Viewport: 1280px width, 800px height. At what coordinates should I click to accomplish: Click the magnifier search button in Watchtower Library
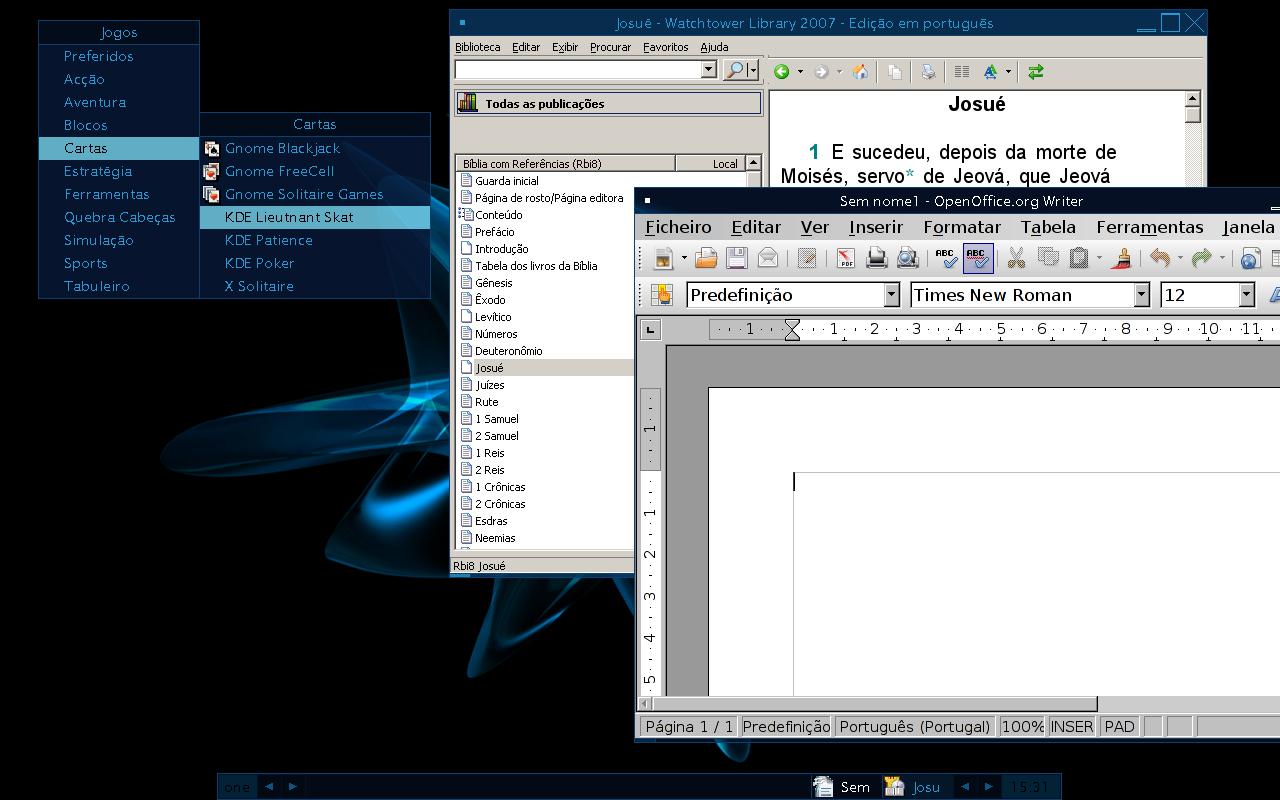tap(735, 70)
